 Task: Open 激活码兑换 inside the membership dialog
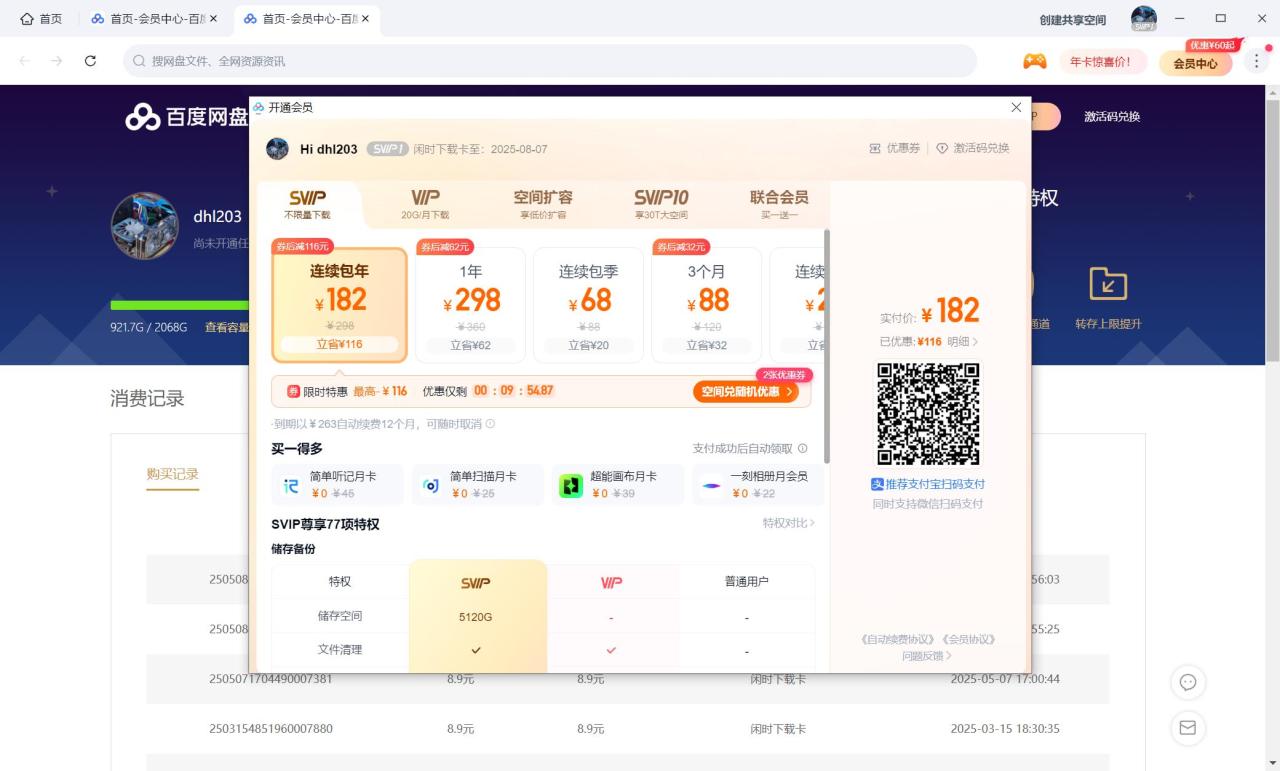[x=973, y=148]
